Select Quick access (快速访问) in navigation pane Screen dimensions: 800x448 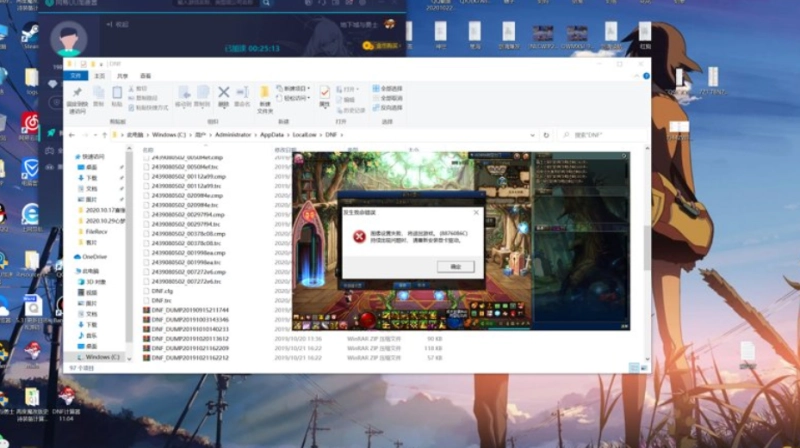click(x=90, y=157)
